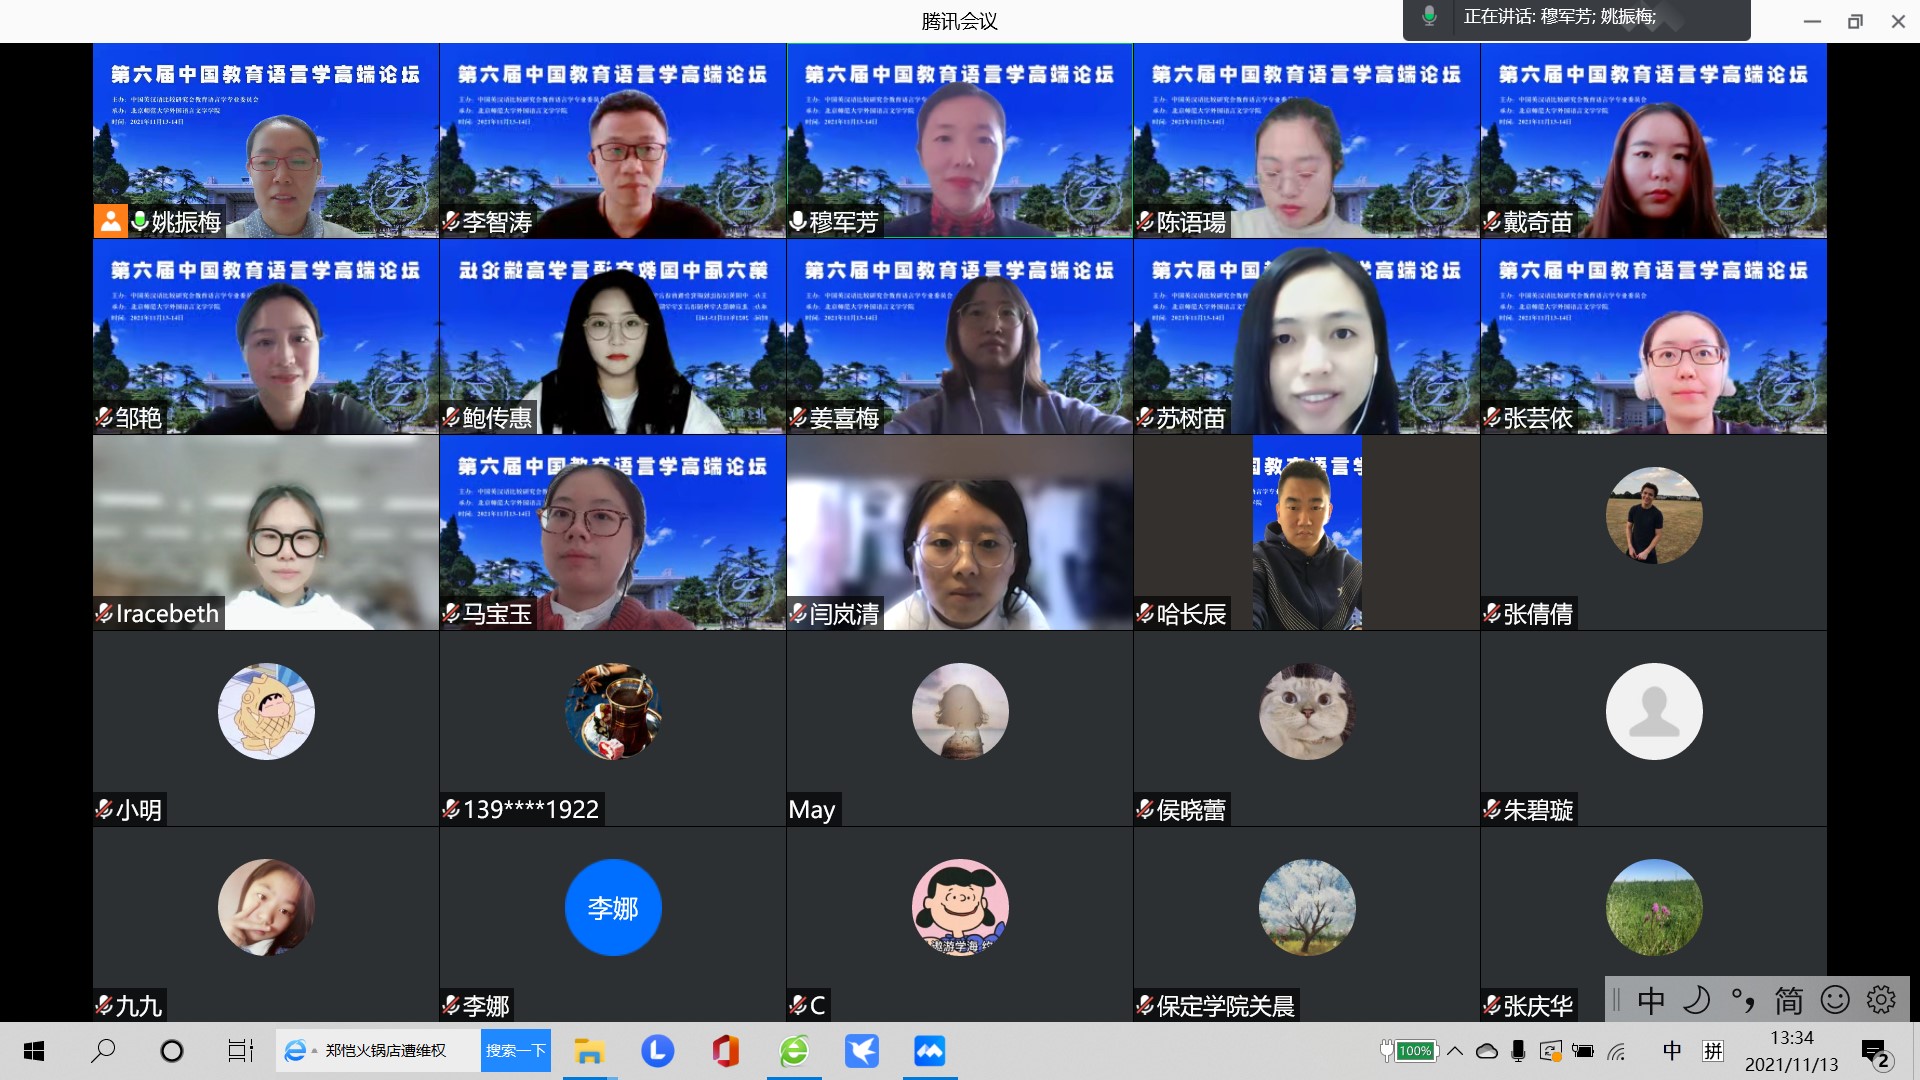Open the Windows Start menu
1920x1080 pixels.
point(33,1051)
